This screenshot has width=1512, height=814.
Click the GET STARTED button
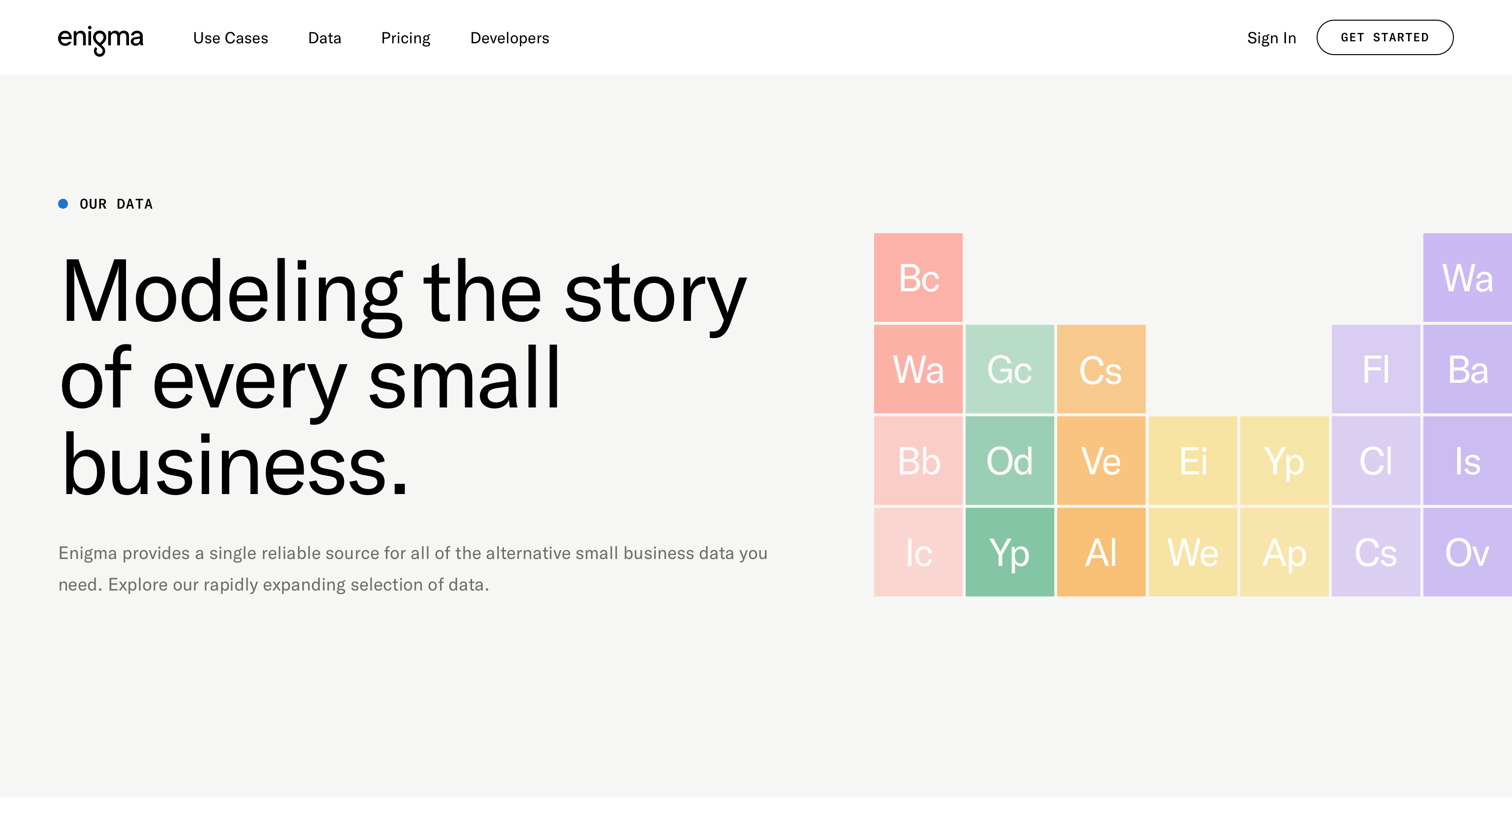tap(1384, 37)
